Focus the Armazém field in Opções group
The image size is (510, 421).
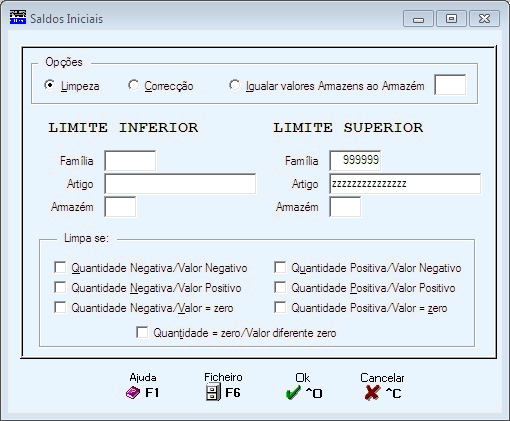[450, 85]
